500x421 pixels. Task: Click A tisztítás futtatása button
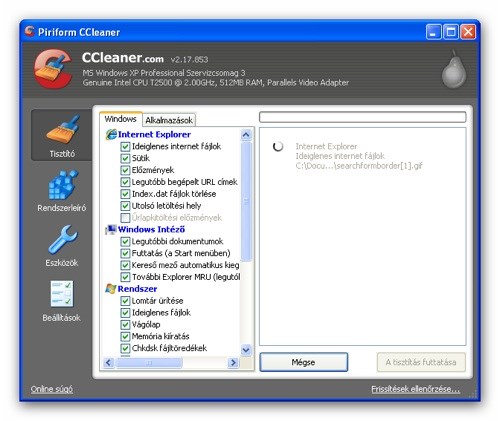click(x=421, y=362)
